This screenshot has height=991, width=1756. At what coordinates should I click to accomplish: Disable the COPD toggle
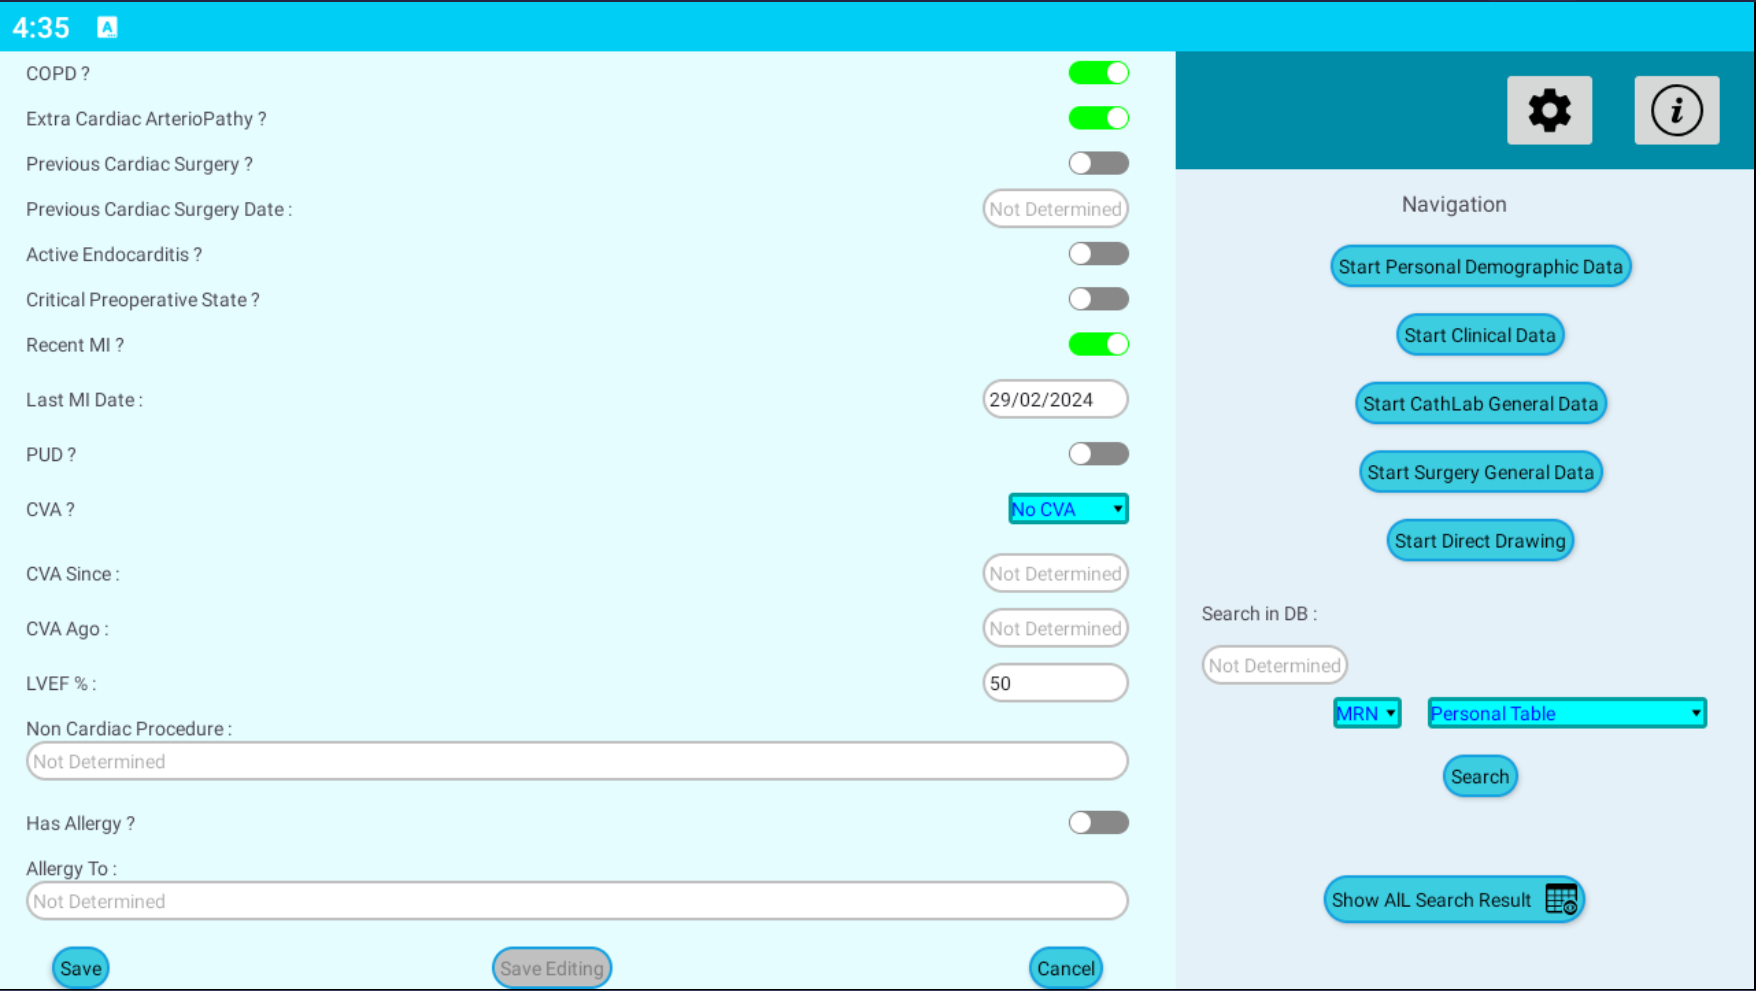1098,73
